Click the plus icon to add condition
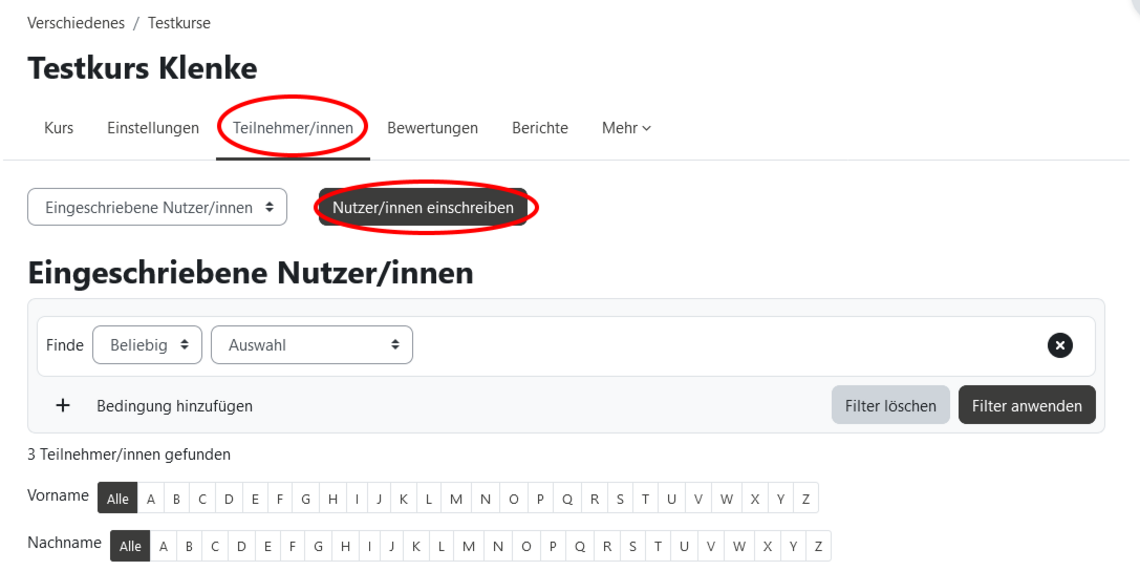1140x571 pixels. pos(63,406)
